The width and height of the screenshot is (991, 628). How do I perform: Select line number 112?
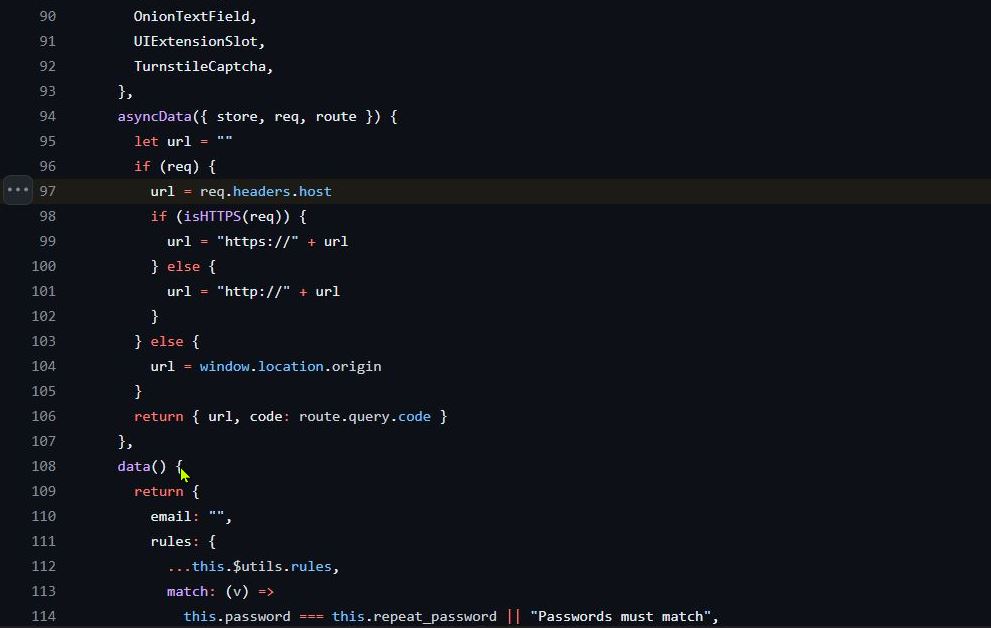coord(44,566)
